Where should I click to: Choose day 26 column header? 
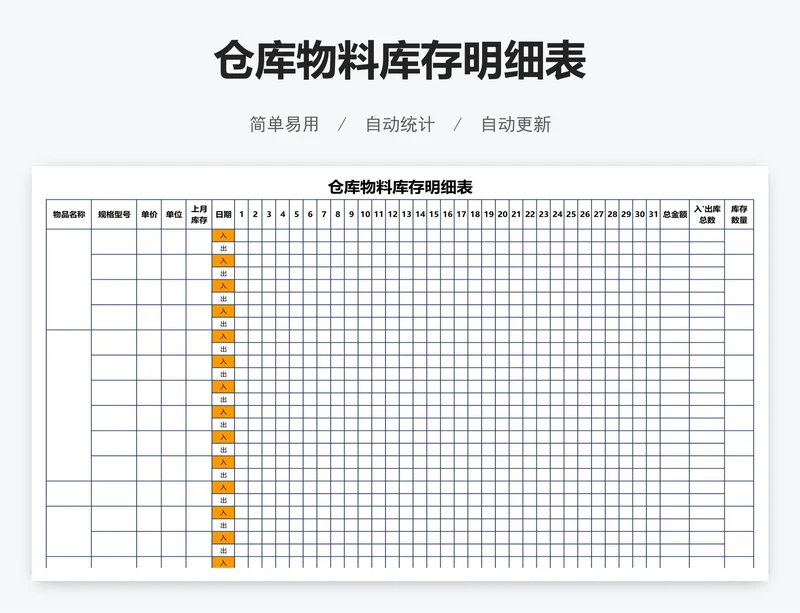[585, 214]
